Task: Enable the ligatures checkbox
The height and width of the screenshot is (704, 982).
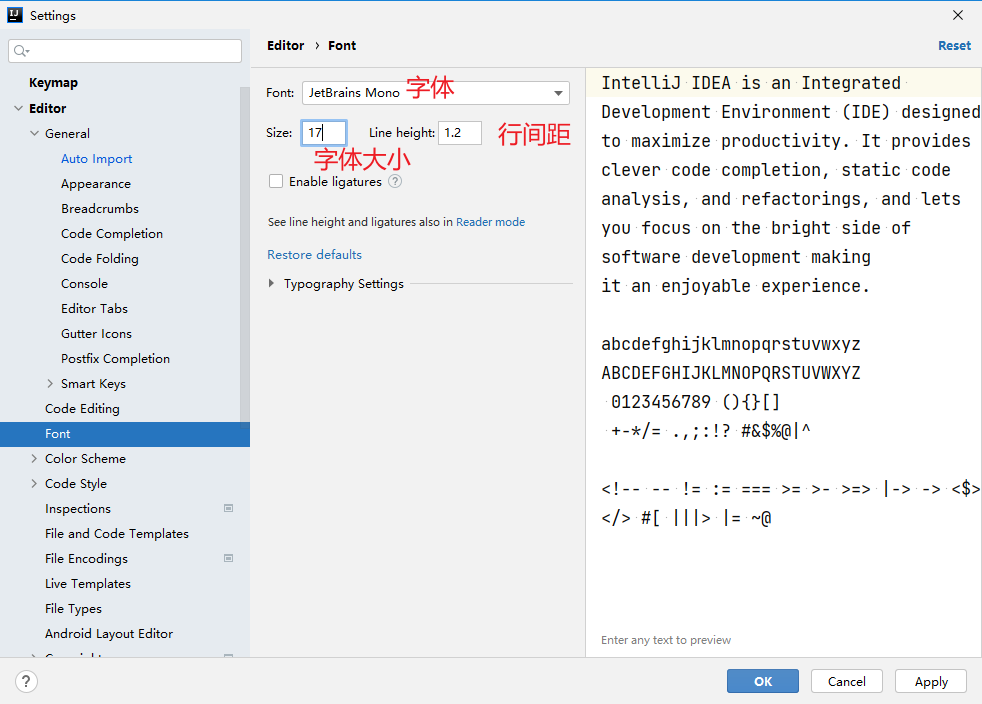Action: pos(276,182)
